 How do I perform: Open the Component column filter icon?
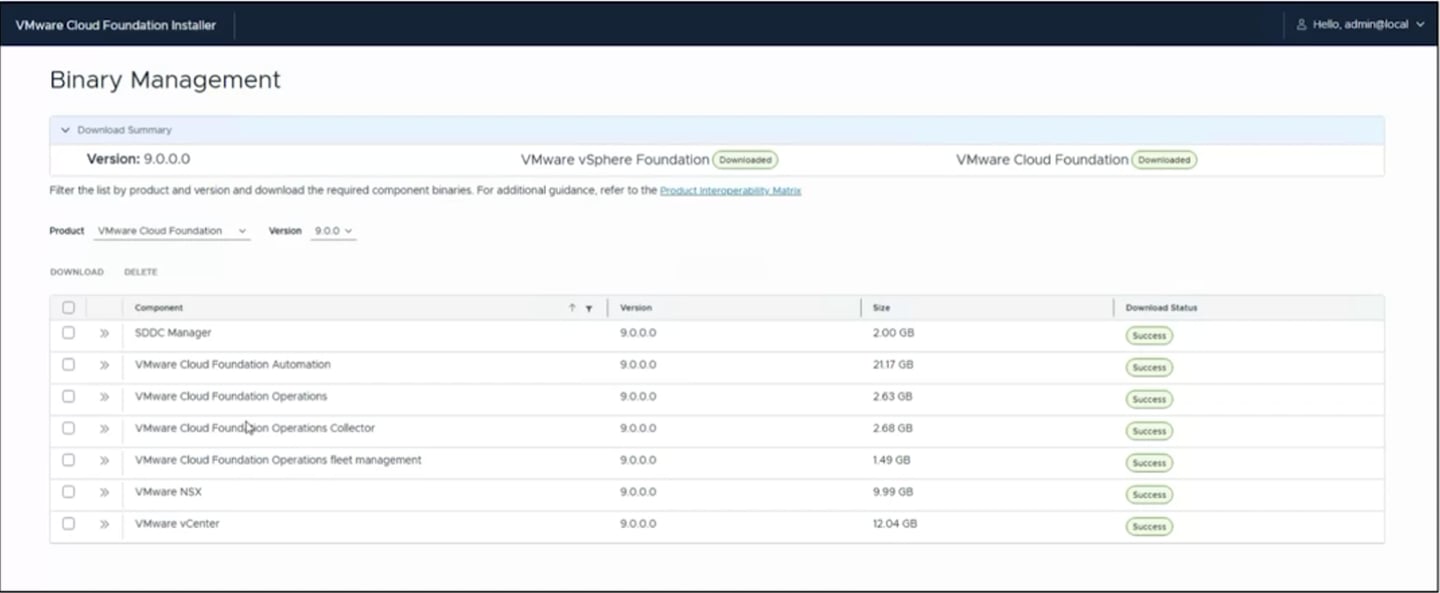pyautogui.click(x=589, y=308)
